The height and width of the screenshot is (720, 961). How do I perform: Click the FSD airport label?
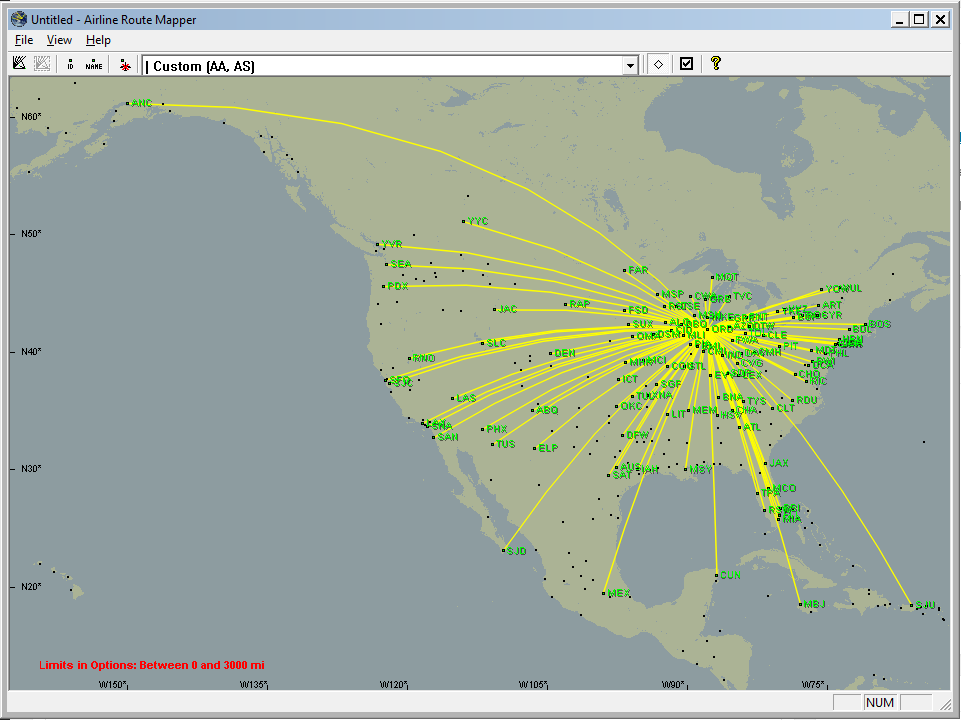(x=638, y=311)
